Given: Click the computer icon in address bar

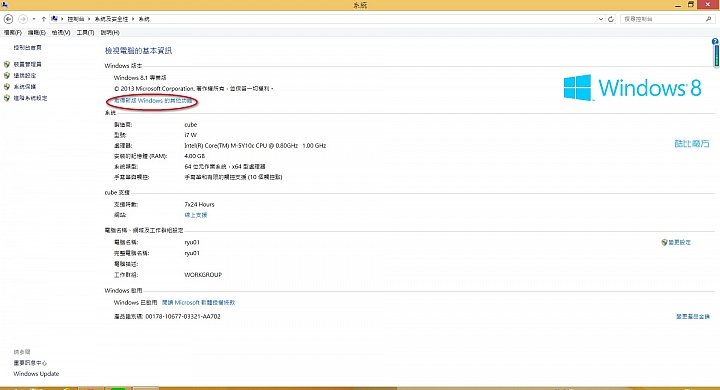Looking at the screenshot, I should 54,19.
